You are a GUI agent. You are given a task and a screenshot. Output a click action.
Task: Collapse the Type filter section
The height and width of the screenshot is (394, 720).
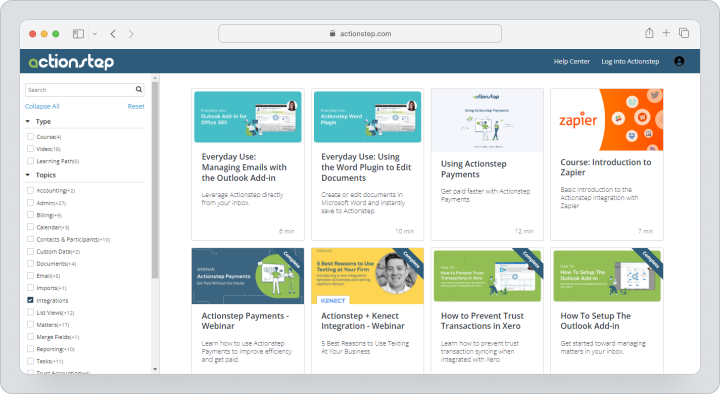click(x=28, y=121)
